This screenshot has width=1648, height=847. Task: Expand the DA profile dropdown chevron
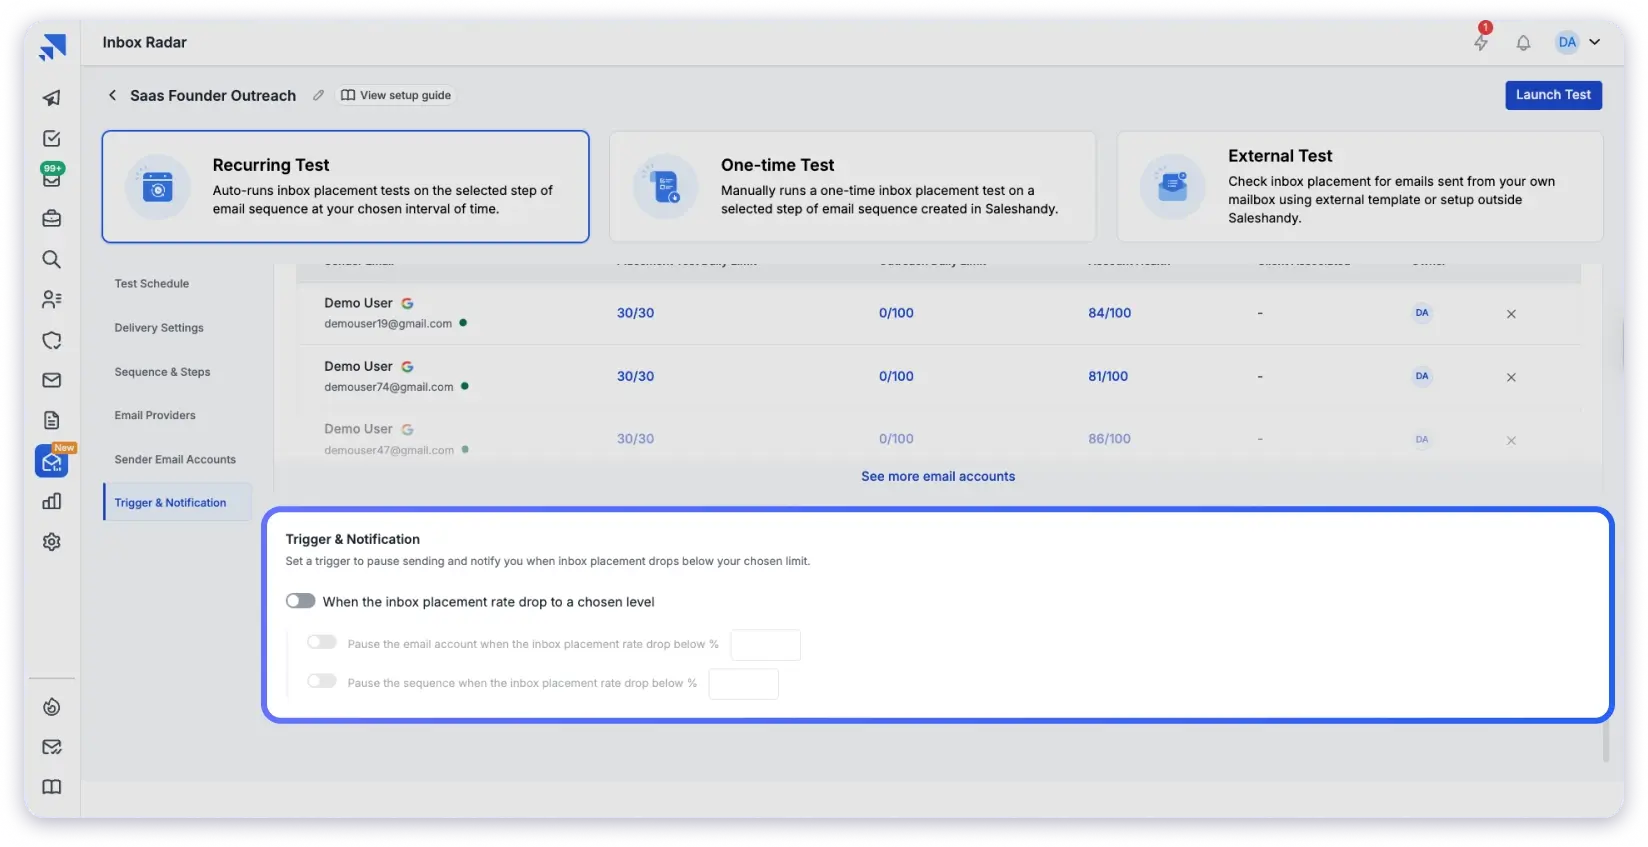click(1595, 42)
